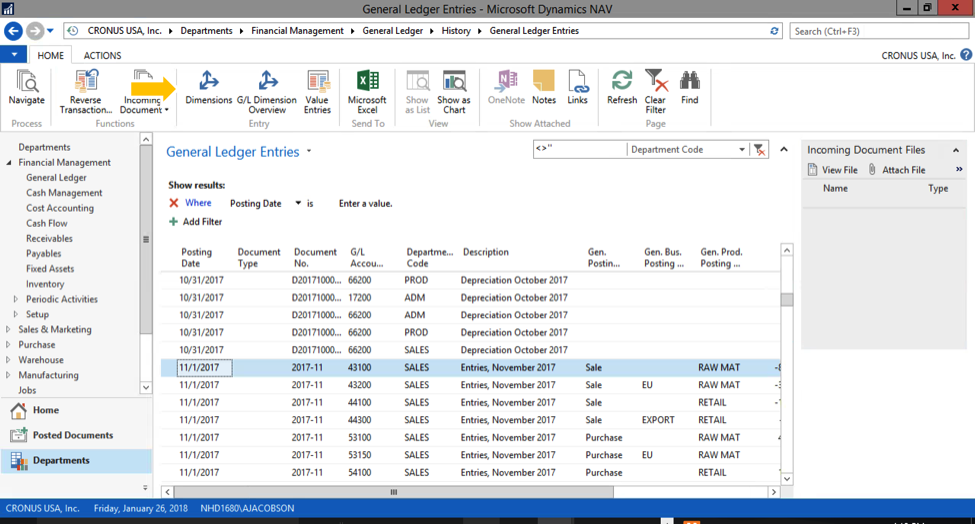Click Show as List view
Screen dimensions: 975x525
click(417, 92)
